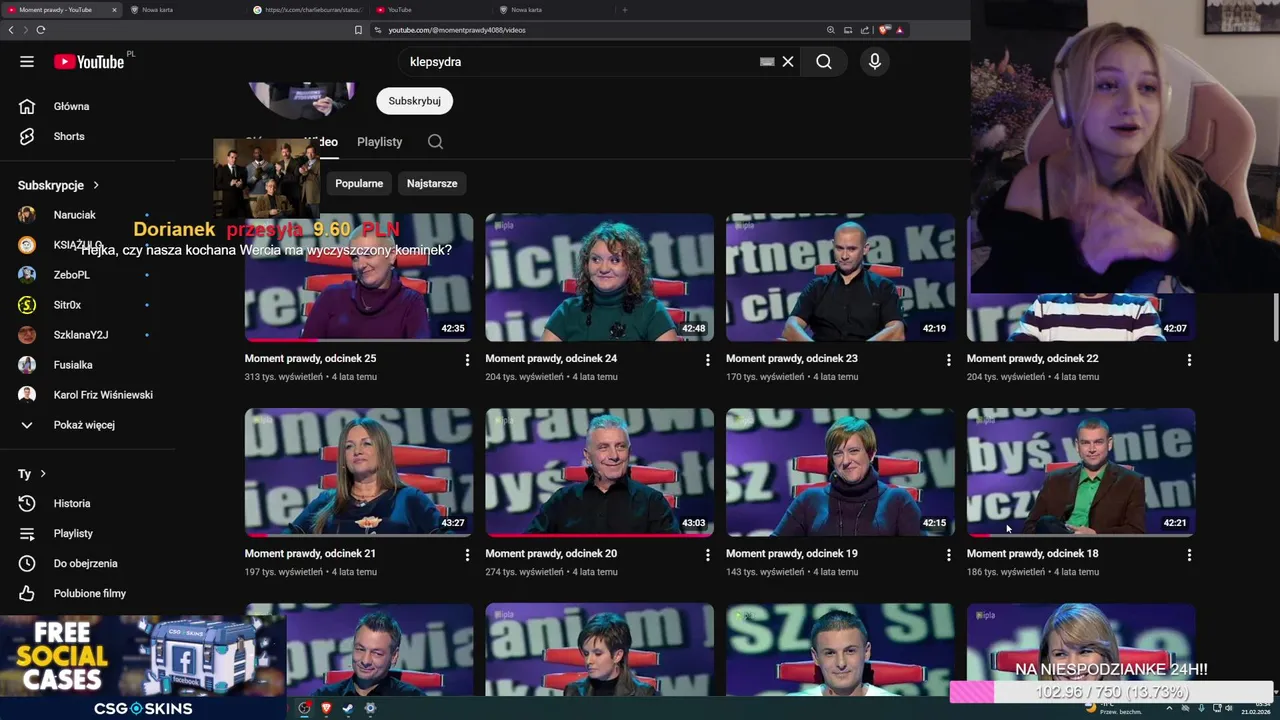1280x720 pixels.
Task: Click the Brave icon in the taskbar
Action: point(326,708)
